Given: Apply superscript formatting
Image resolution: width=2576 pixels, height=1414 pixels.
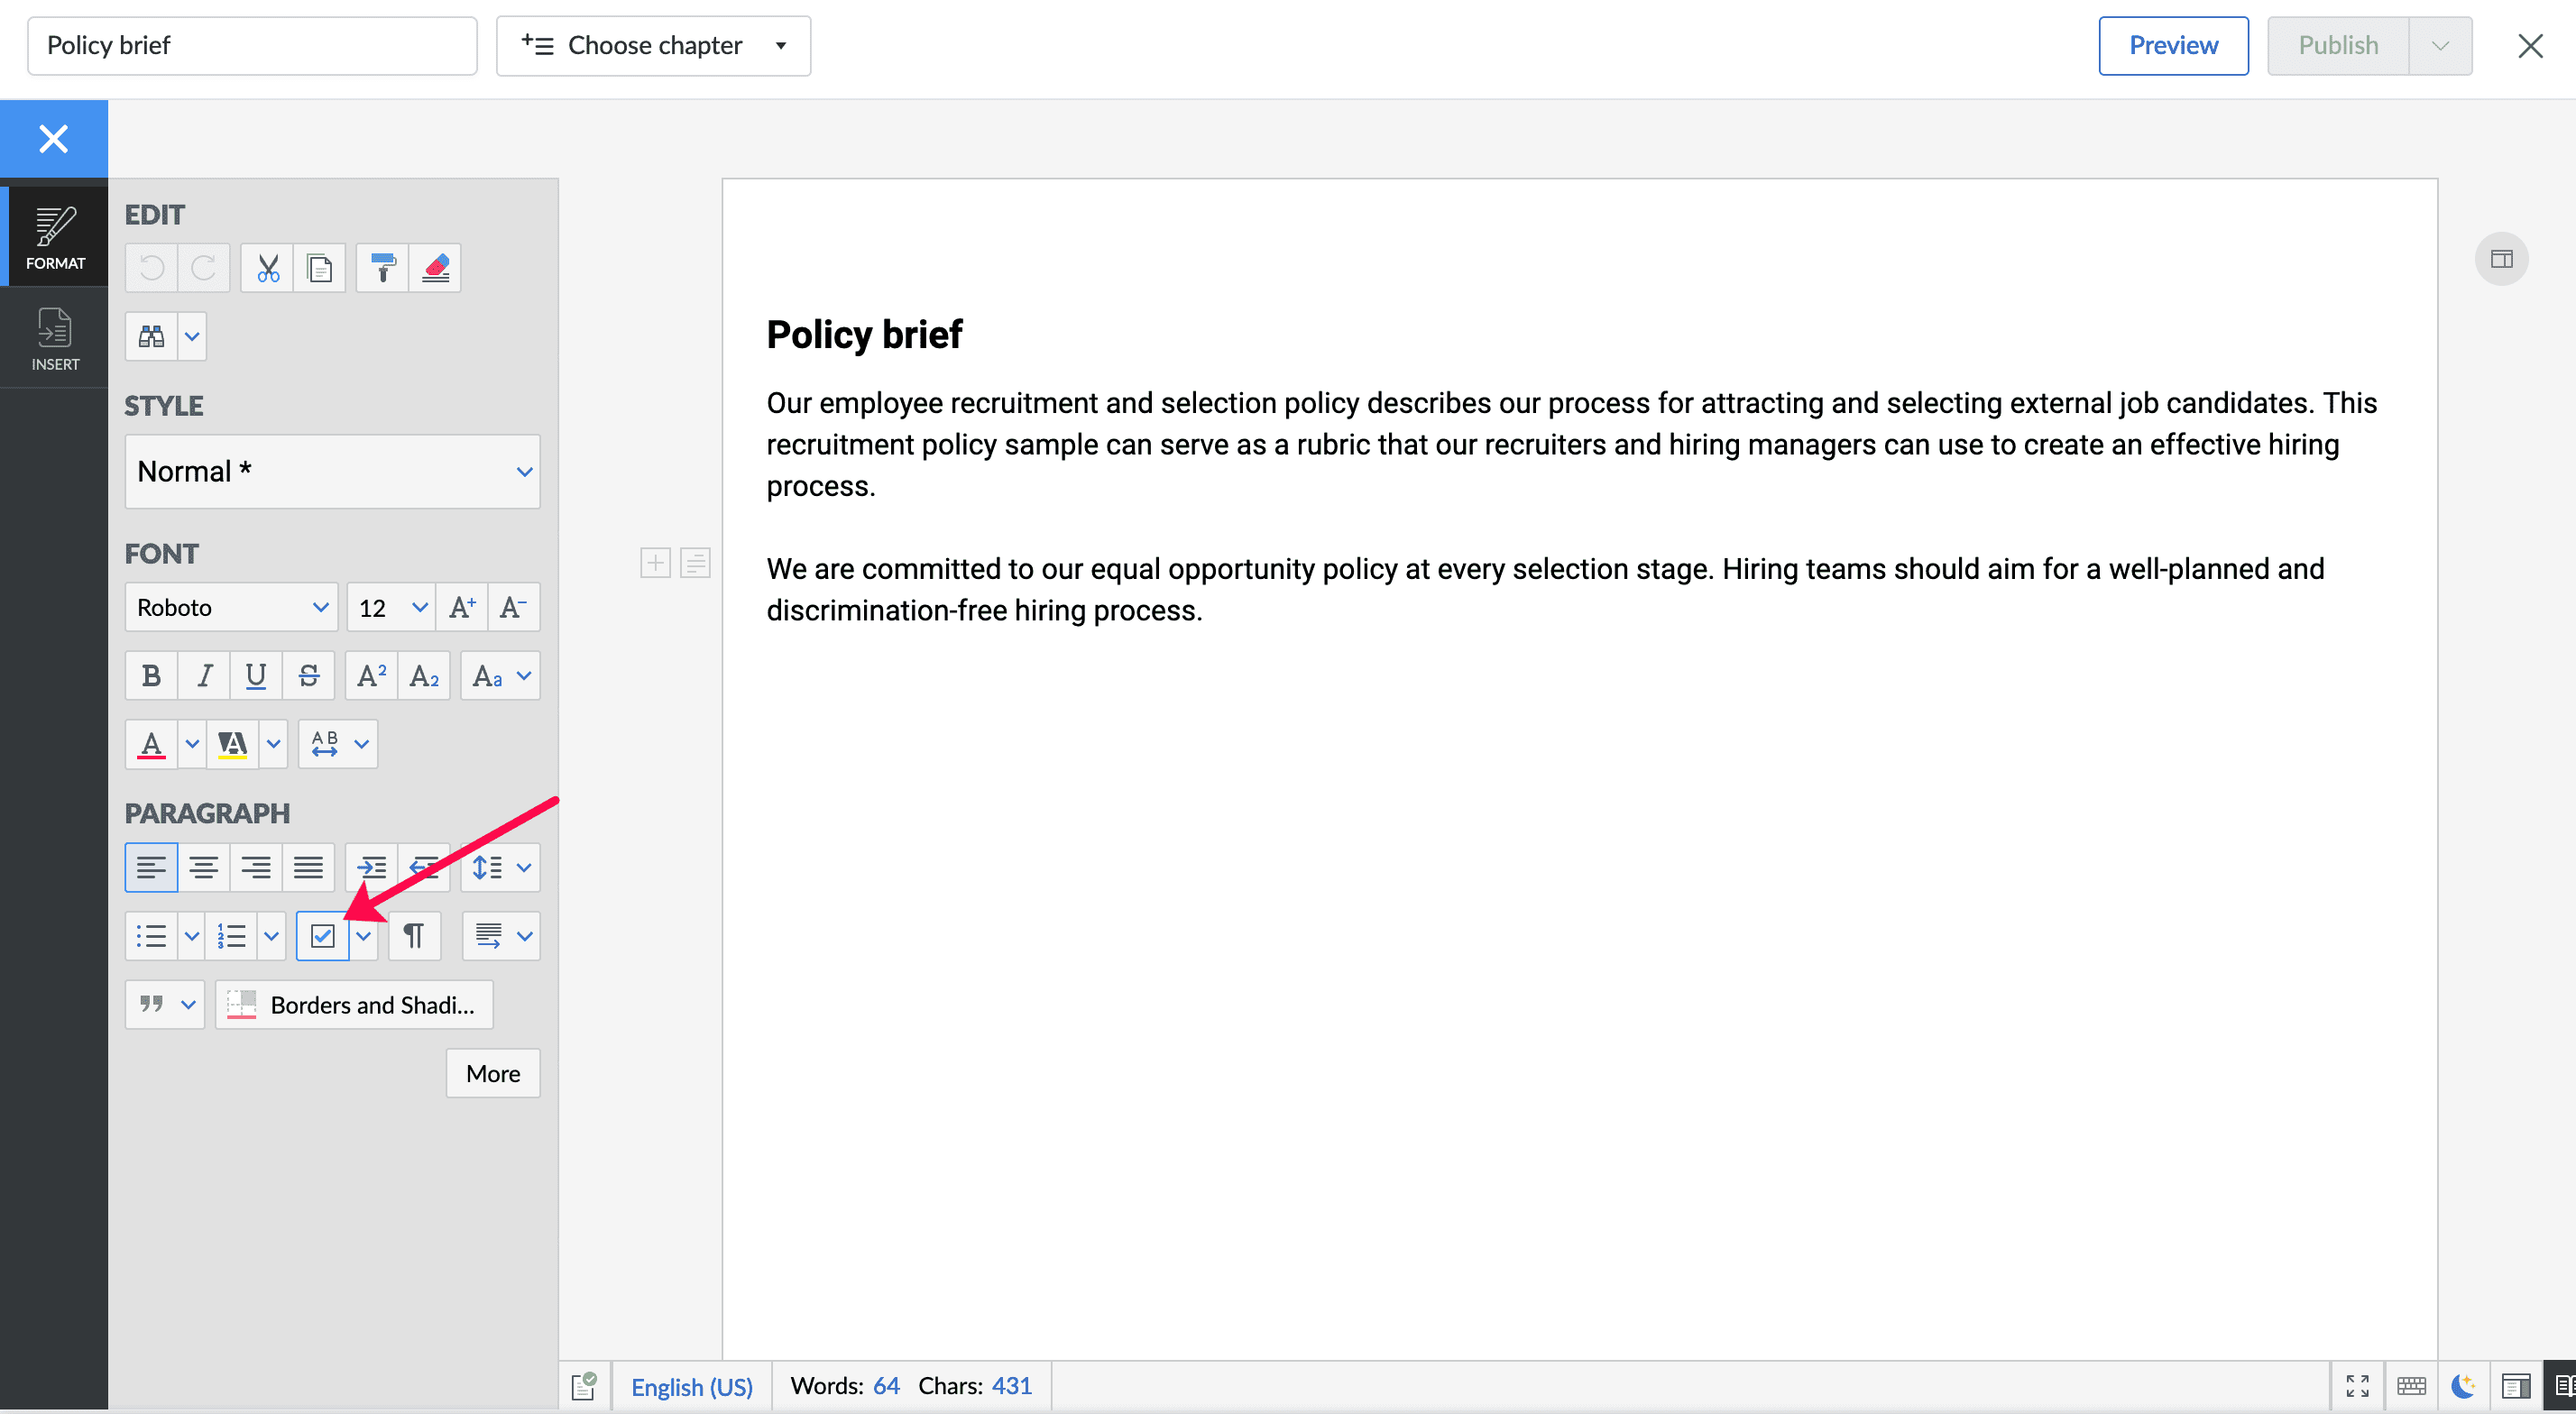Looking at the screenshot, I should pos(371,676).
